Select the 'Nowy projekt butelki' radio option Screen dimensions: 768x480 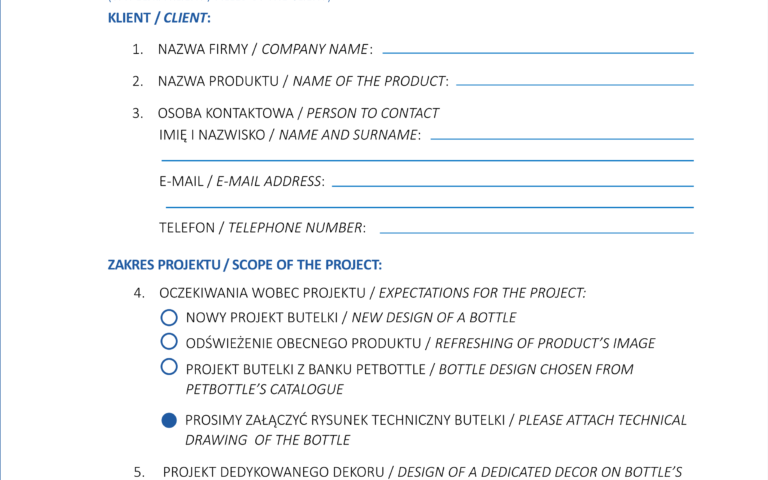(169, 318)
